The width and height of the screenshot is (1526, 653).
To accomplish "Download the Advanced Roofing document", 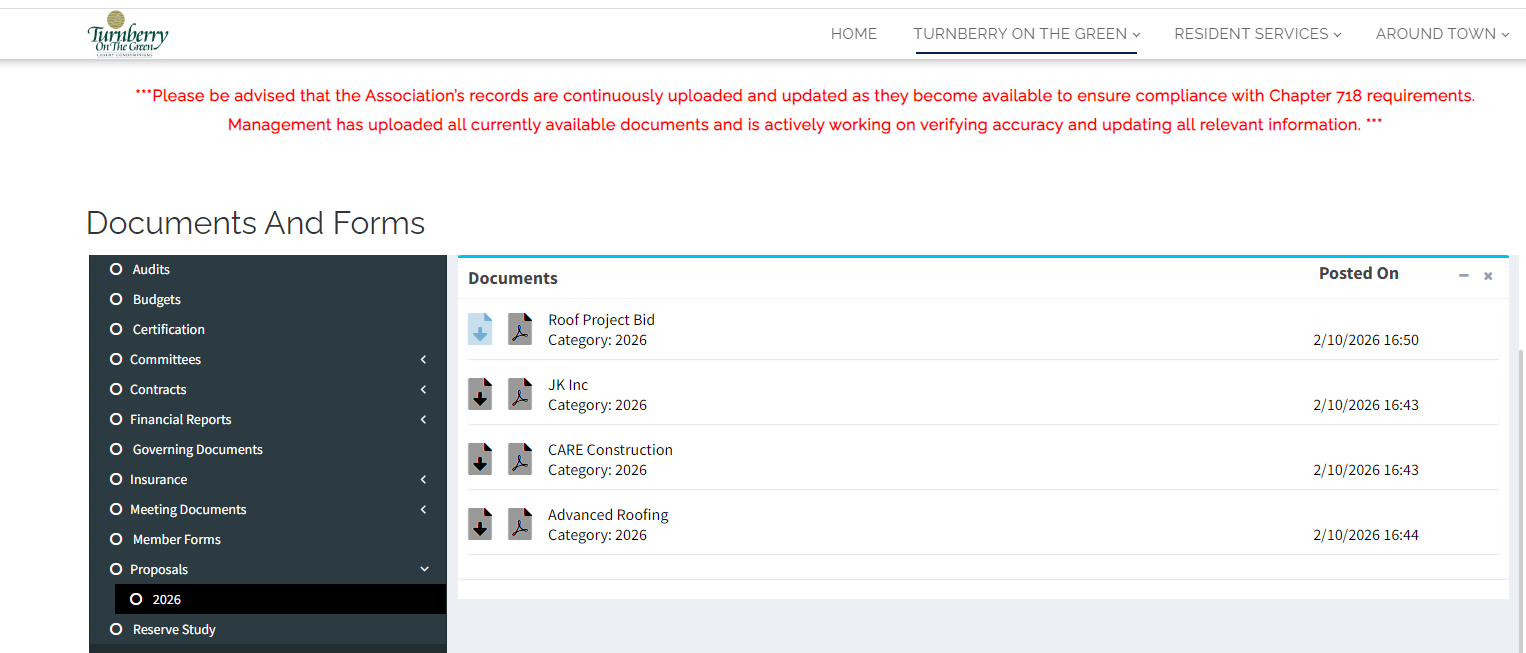I will pyautogui.click(x=480, y=524).
